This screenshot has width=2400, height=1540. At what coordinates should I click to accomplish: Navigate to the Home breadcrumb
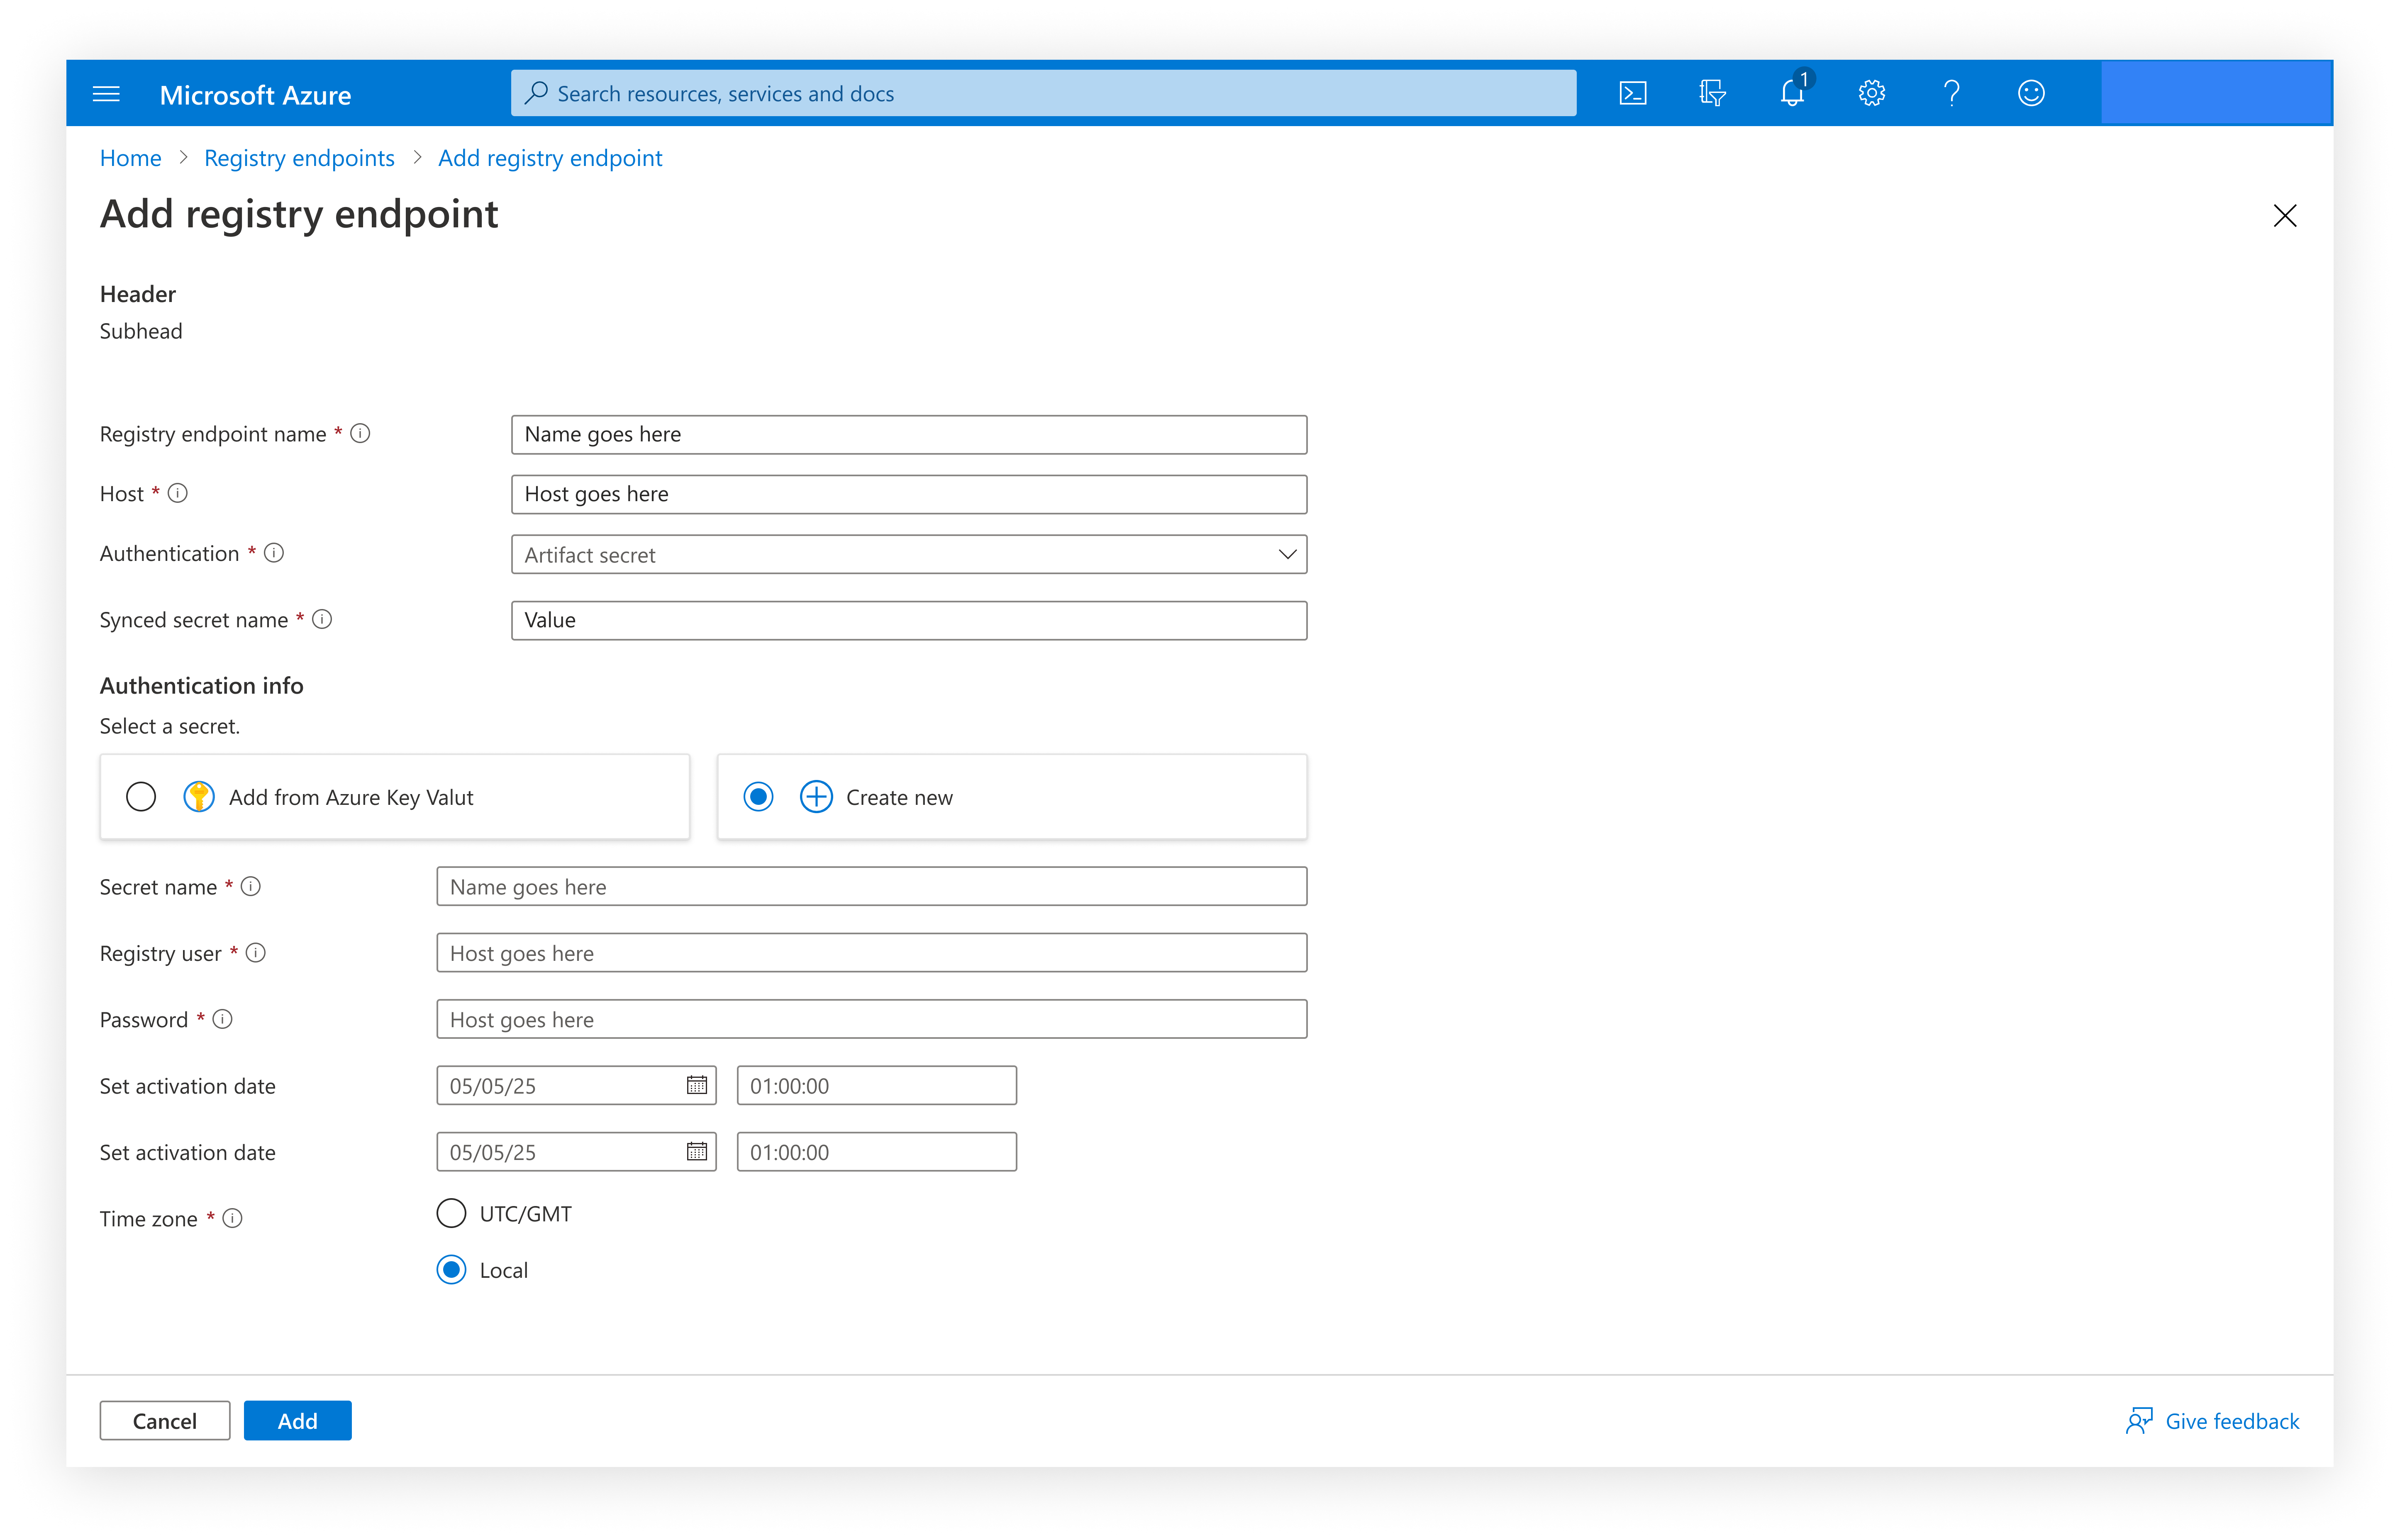130,158
